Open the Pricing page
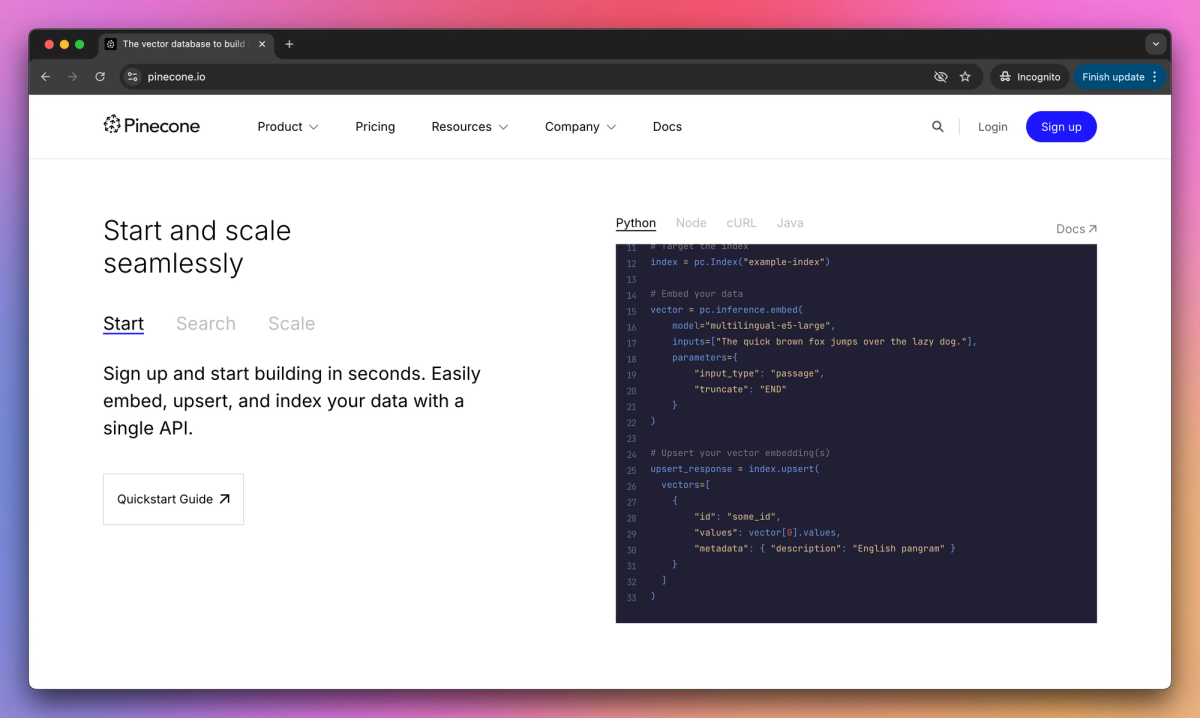Viewport: 1200px width, 718px height. (x=375, y=127)
